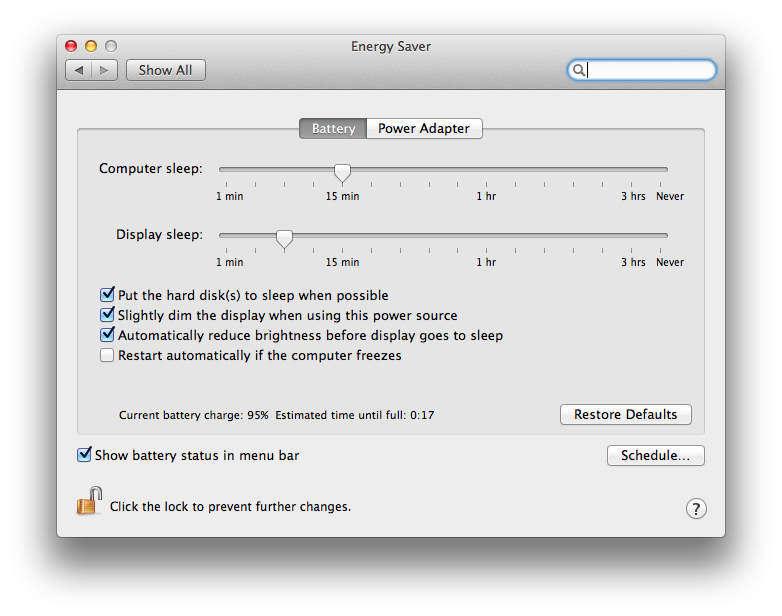Click the red close window button
Image resolution: width=782 pixels, height=616 pixels.
[71, 46]
